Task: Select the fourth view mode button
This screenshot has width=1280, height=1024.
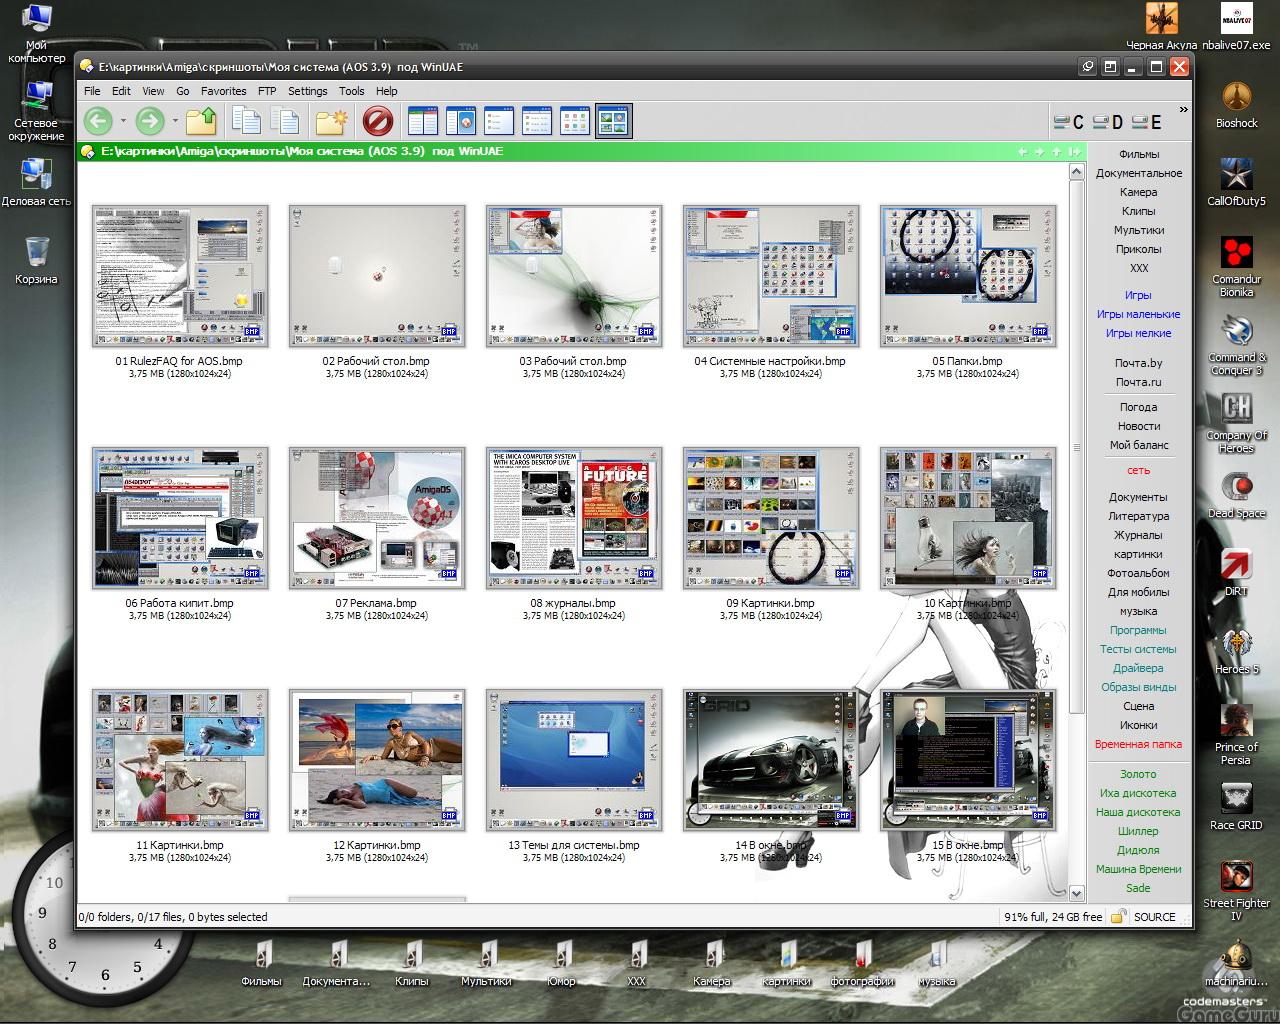Action: [x=537, y=122]
